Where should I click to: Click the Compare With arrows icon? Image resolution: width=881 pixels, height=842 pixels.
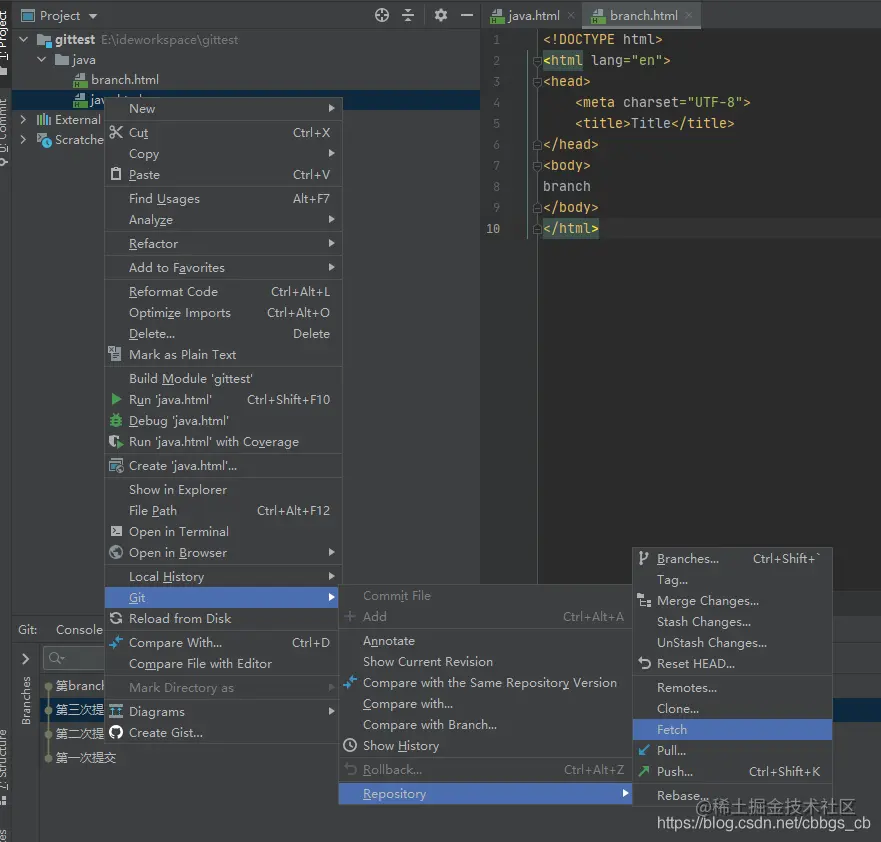(116, 642)
